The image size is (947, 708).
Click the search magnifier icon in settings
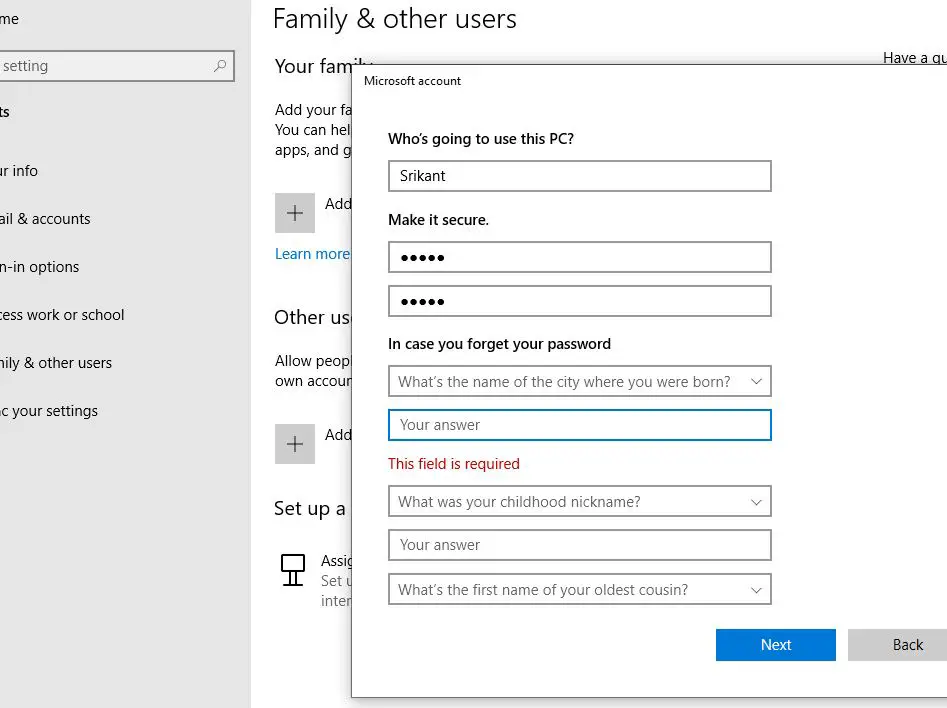220,65
